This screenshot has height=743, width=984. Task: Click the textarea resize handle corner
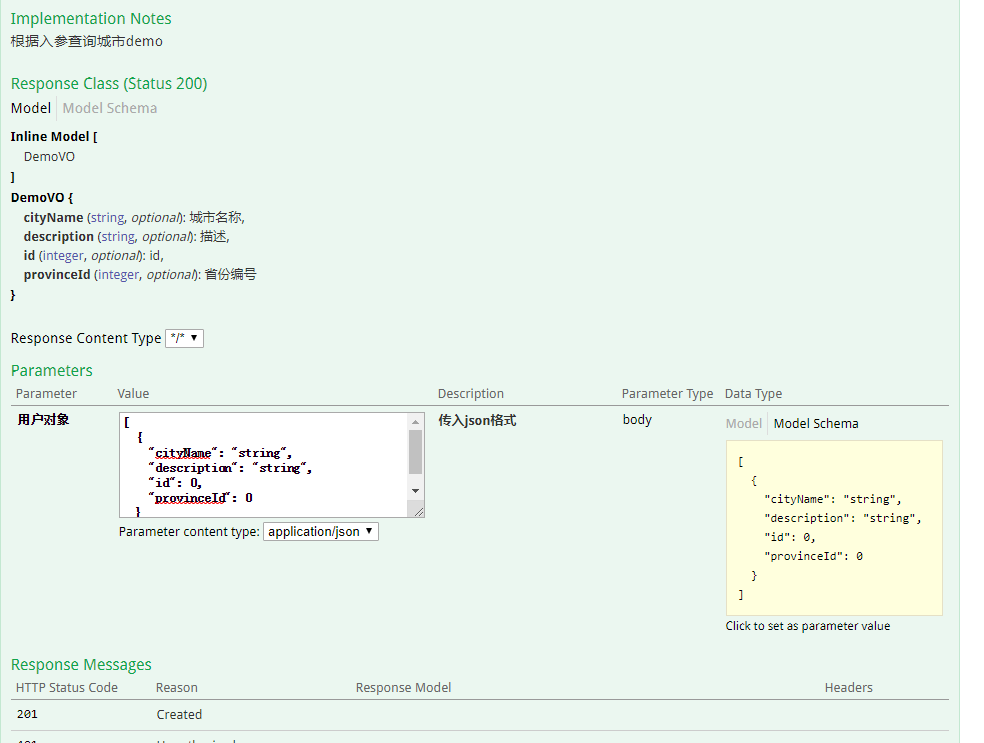tap(419, 511)
